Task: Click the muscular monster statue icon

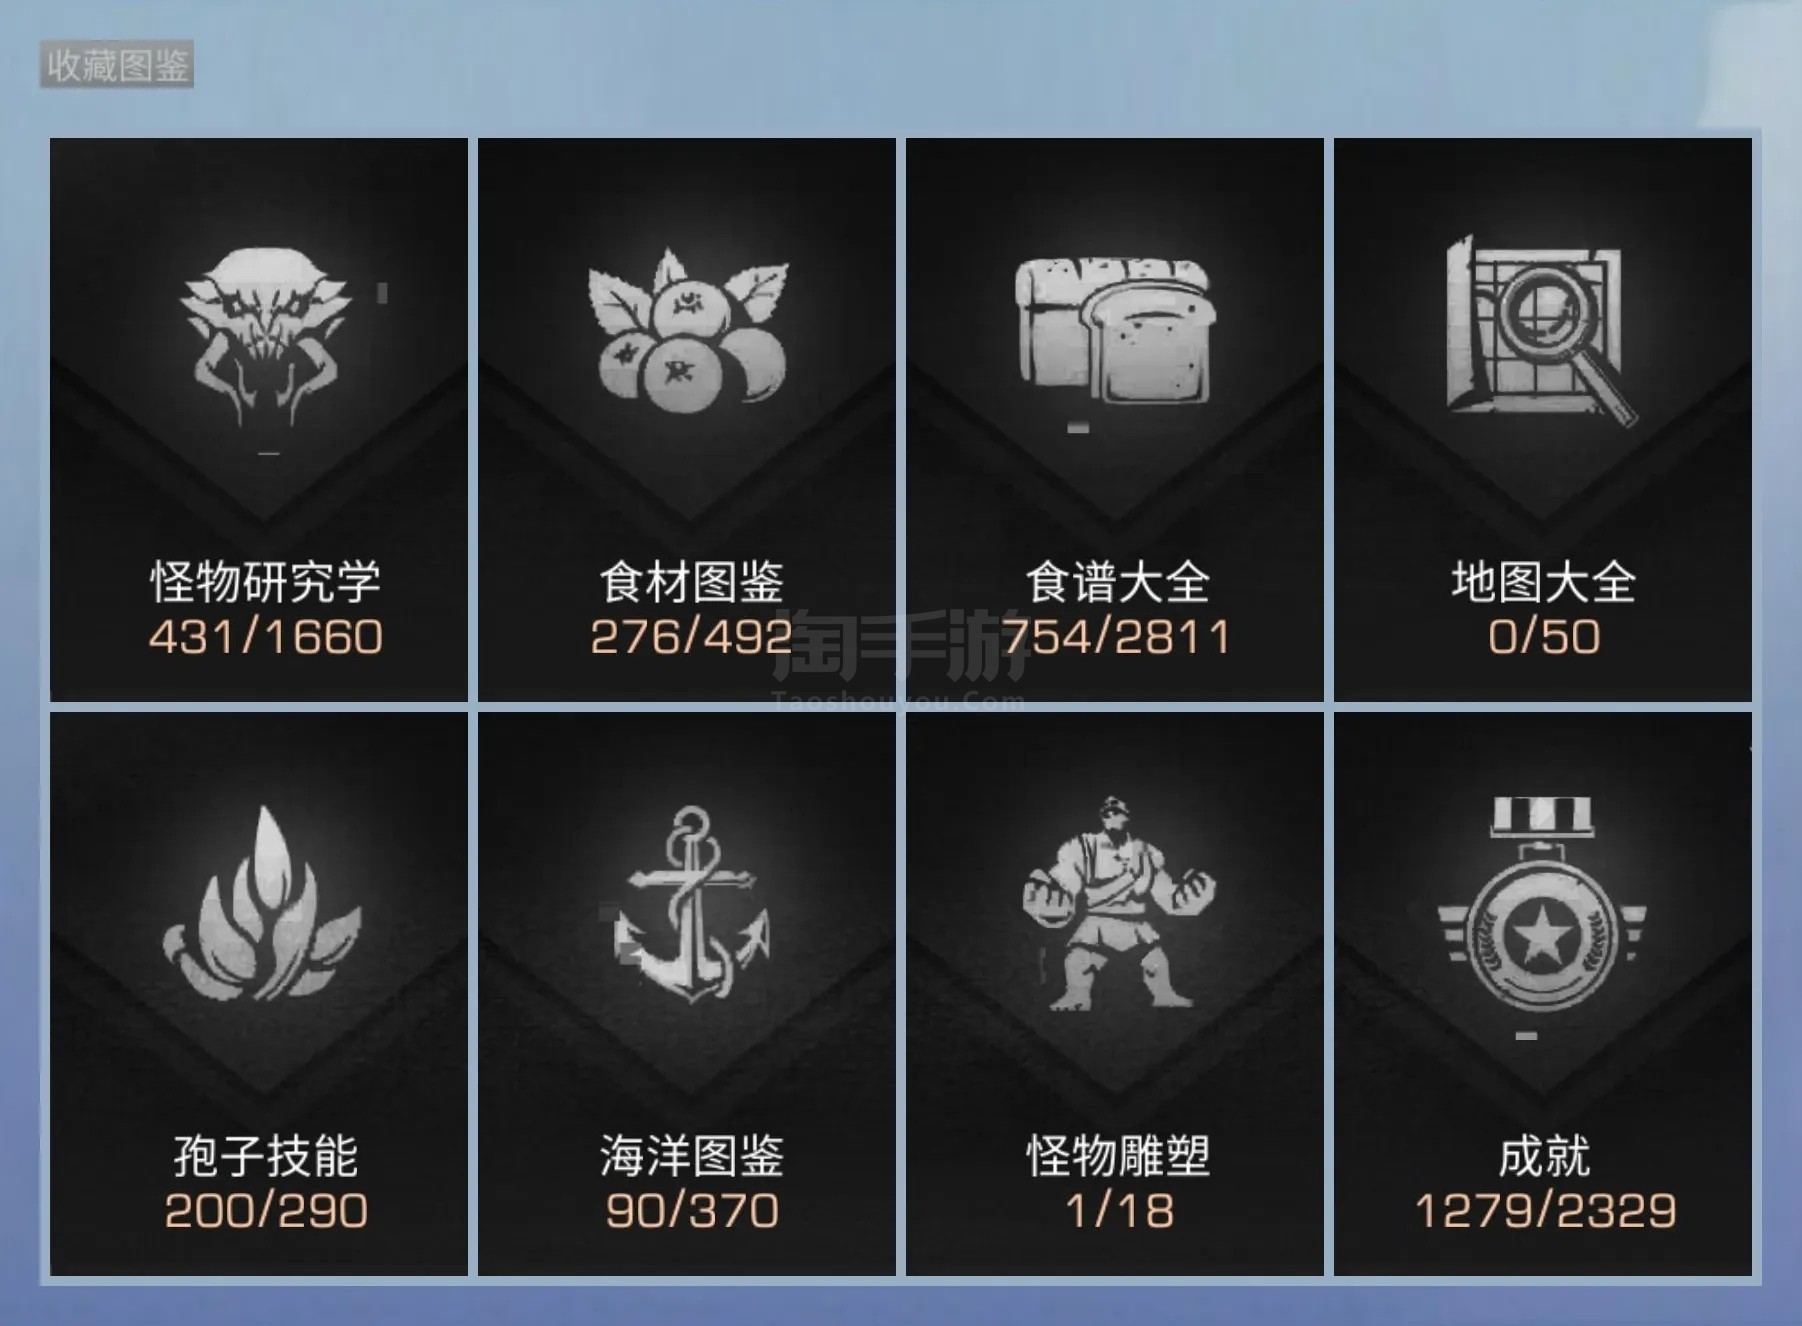Action: click(1118, 903)
